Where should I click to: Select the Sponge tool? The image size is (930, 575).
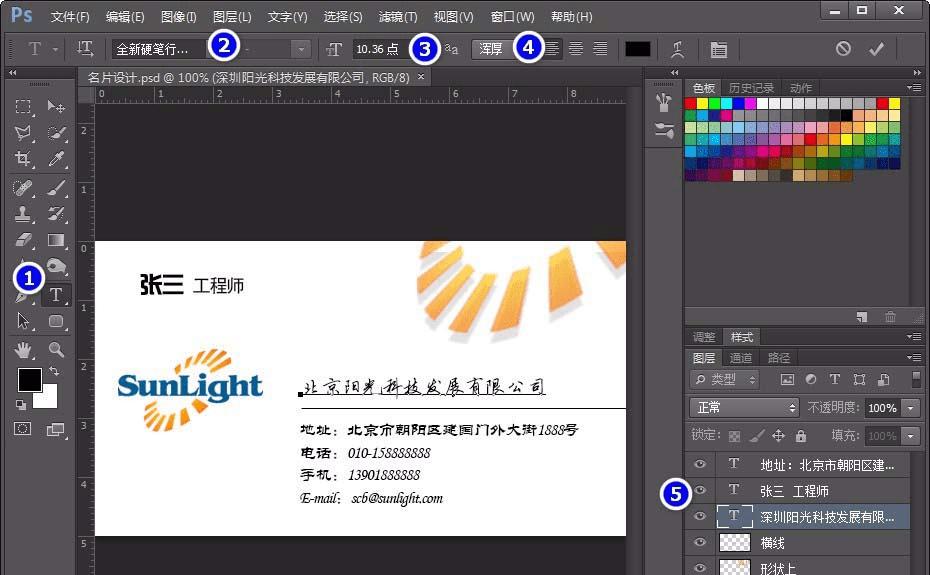click(x=56, y=265)
